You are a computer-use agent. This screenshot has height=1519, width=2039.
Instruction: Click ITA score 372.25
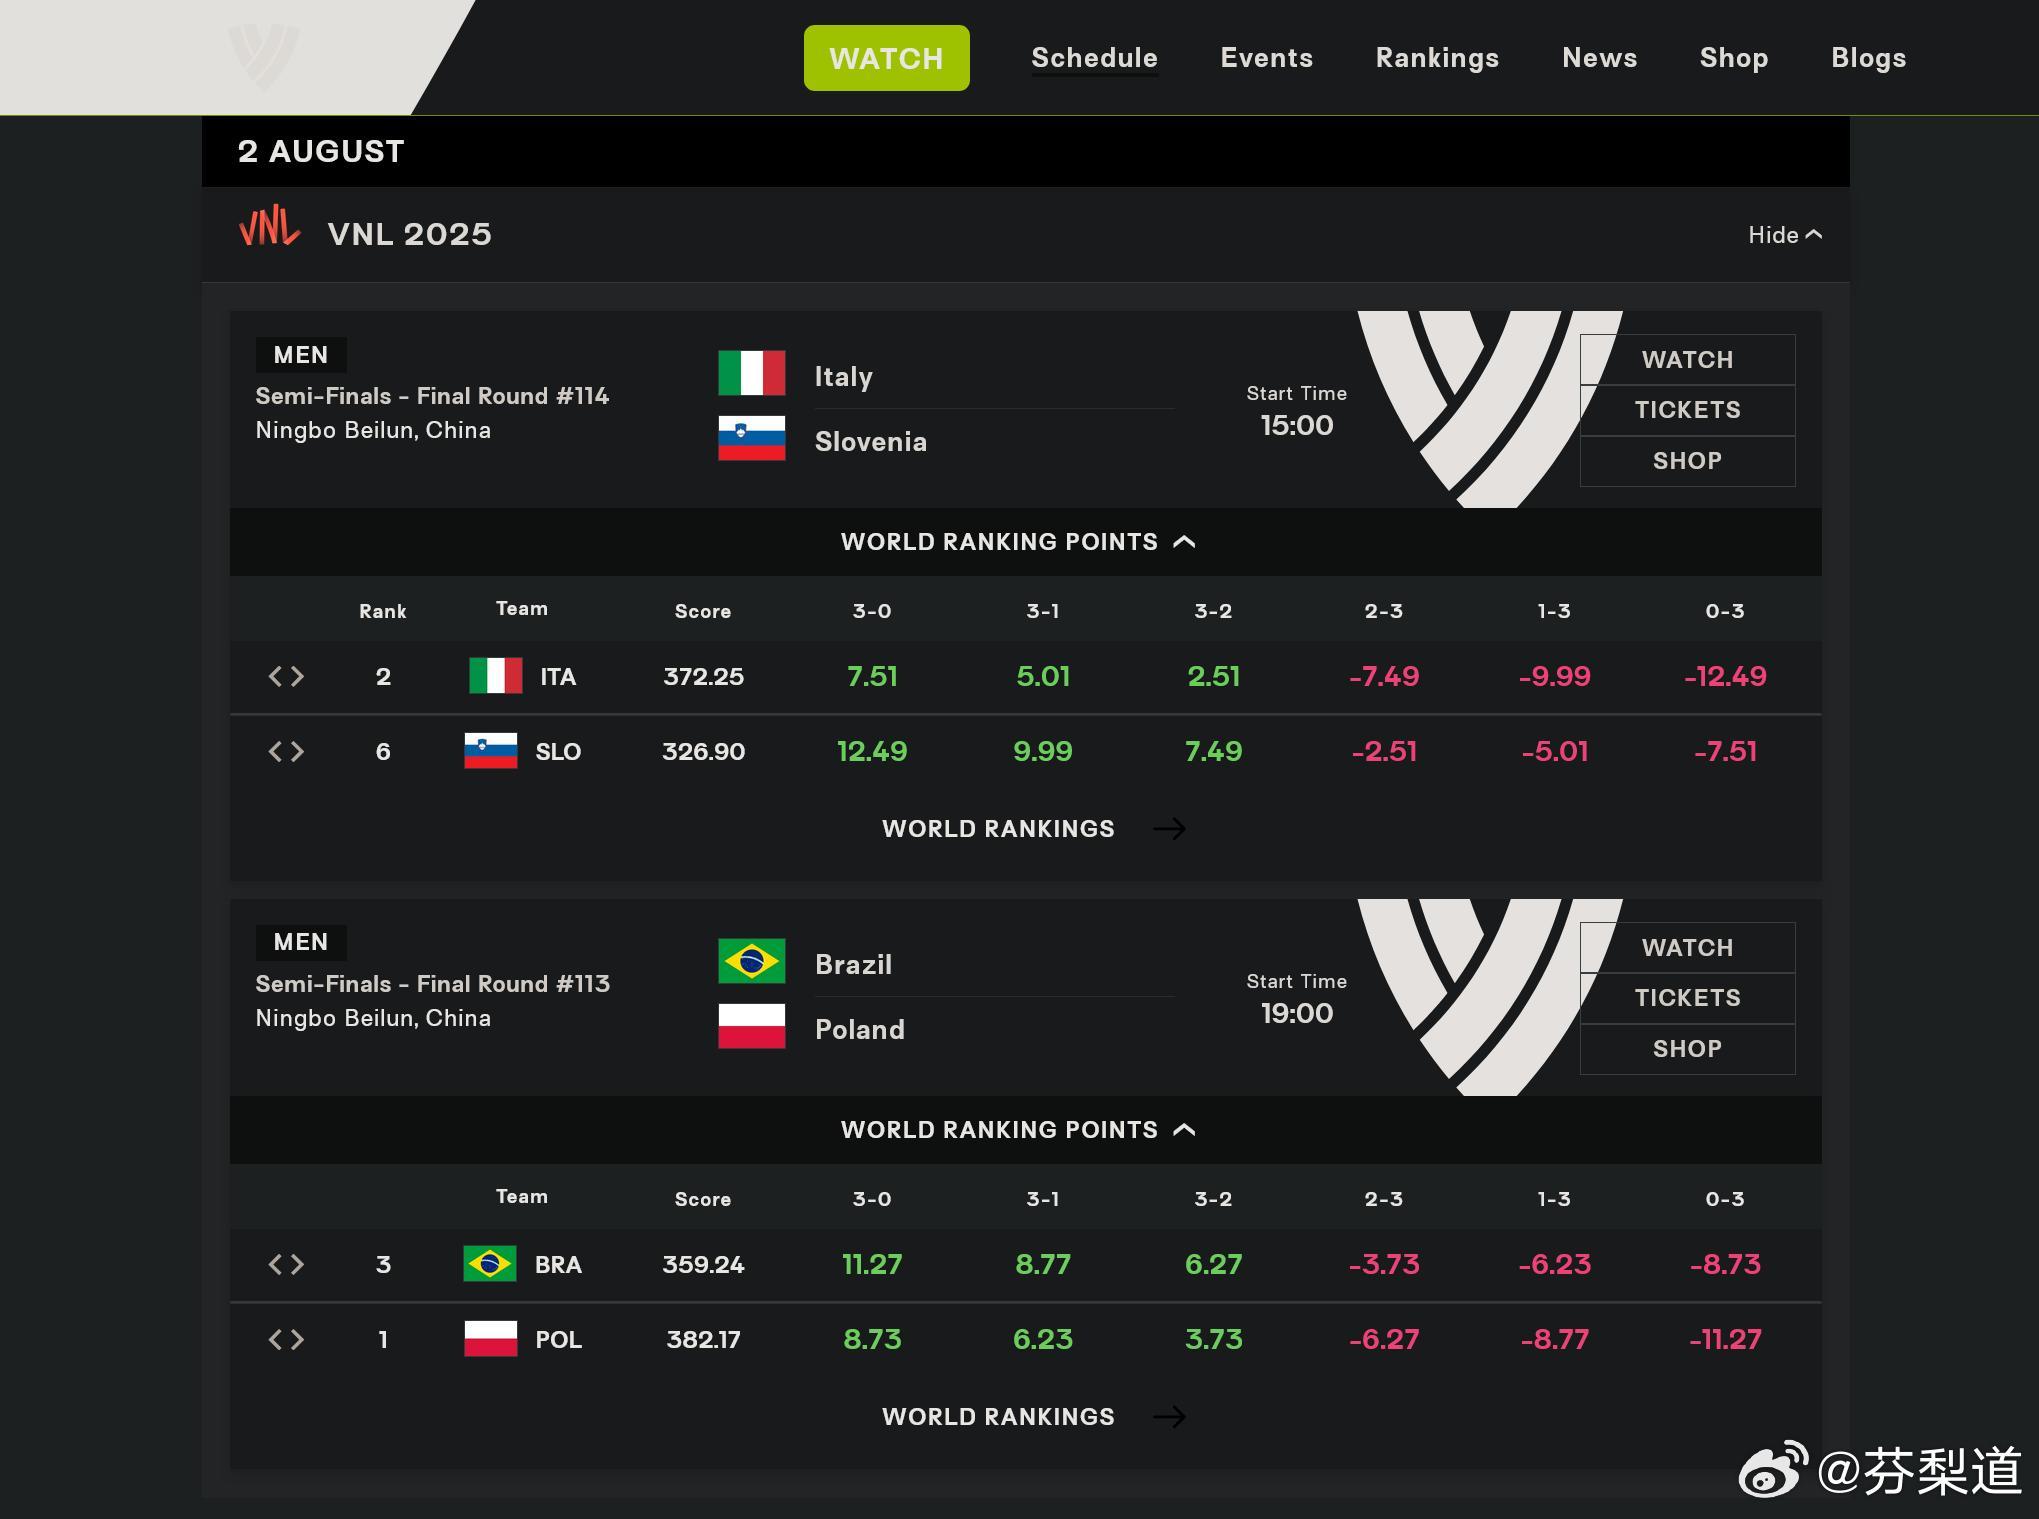click(x=703, y=677)
